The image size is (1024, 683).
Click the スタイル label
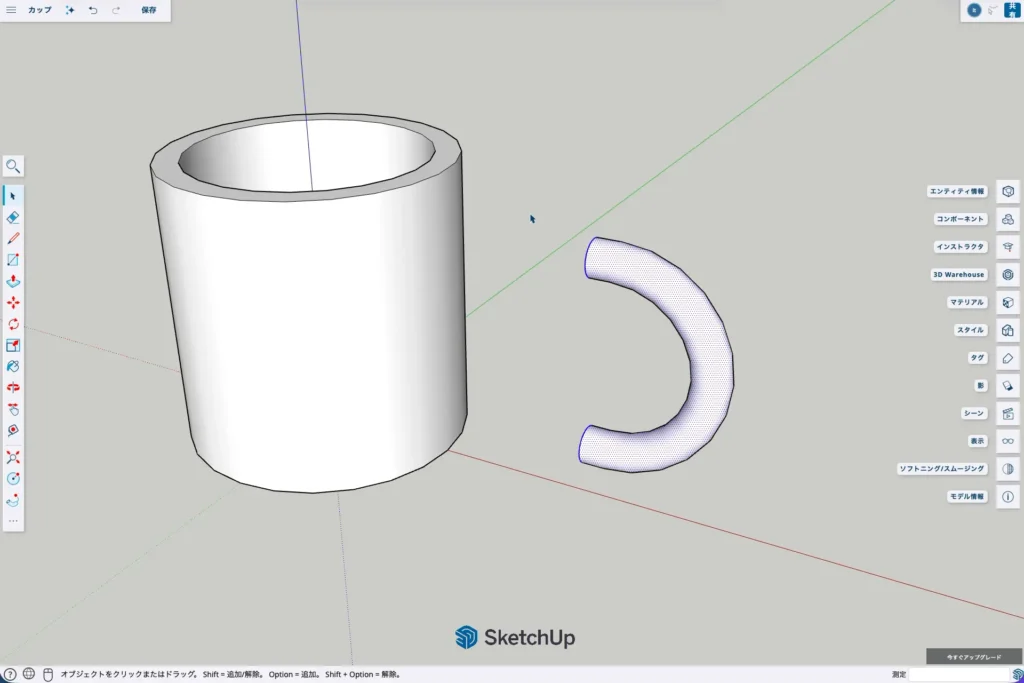970,330
